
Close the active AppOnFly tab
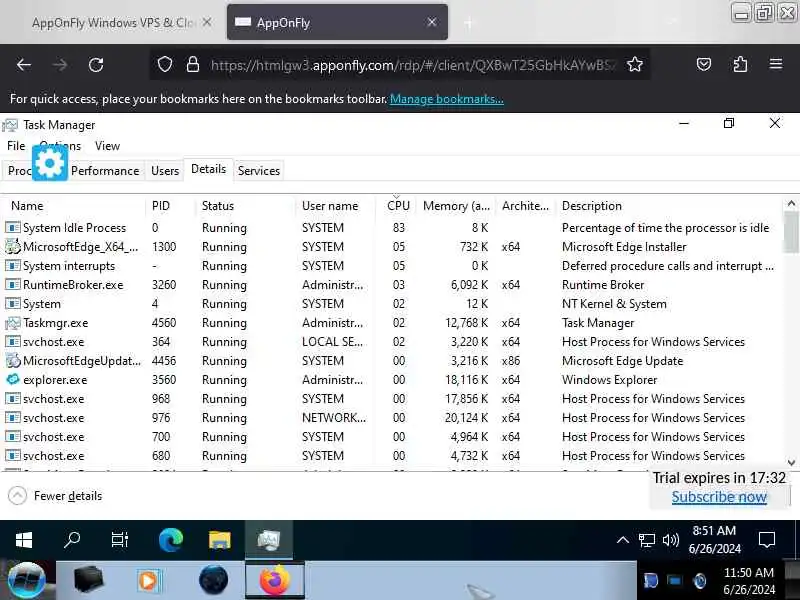pos(432,22)
